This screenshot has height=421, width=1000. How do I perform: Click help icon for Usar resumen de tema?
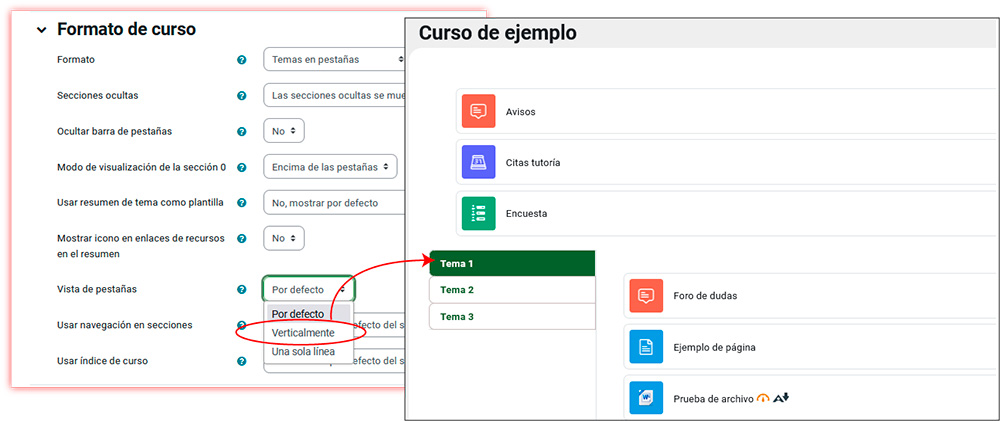tap(242, 203)
